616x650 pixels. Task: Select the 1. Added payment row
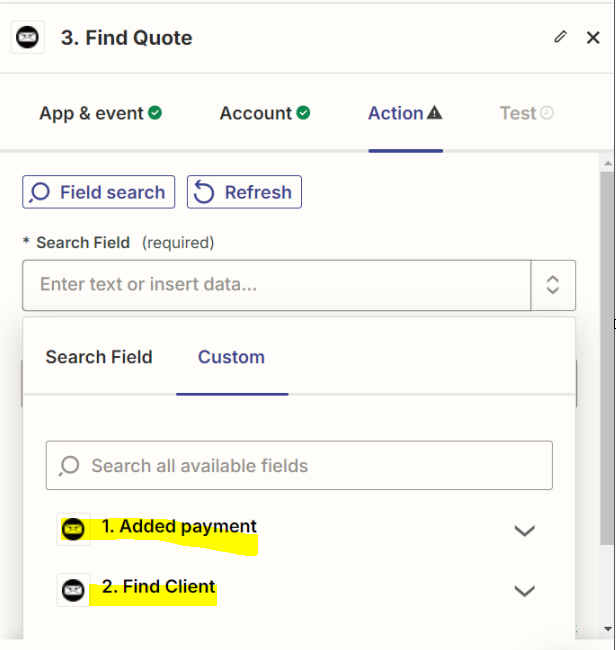[x=299, y=529]
